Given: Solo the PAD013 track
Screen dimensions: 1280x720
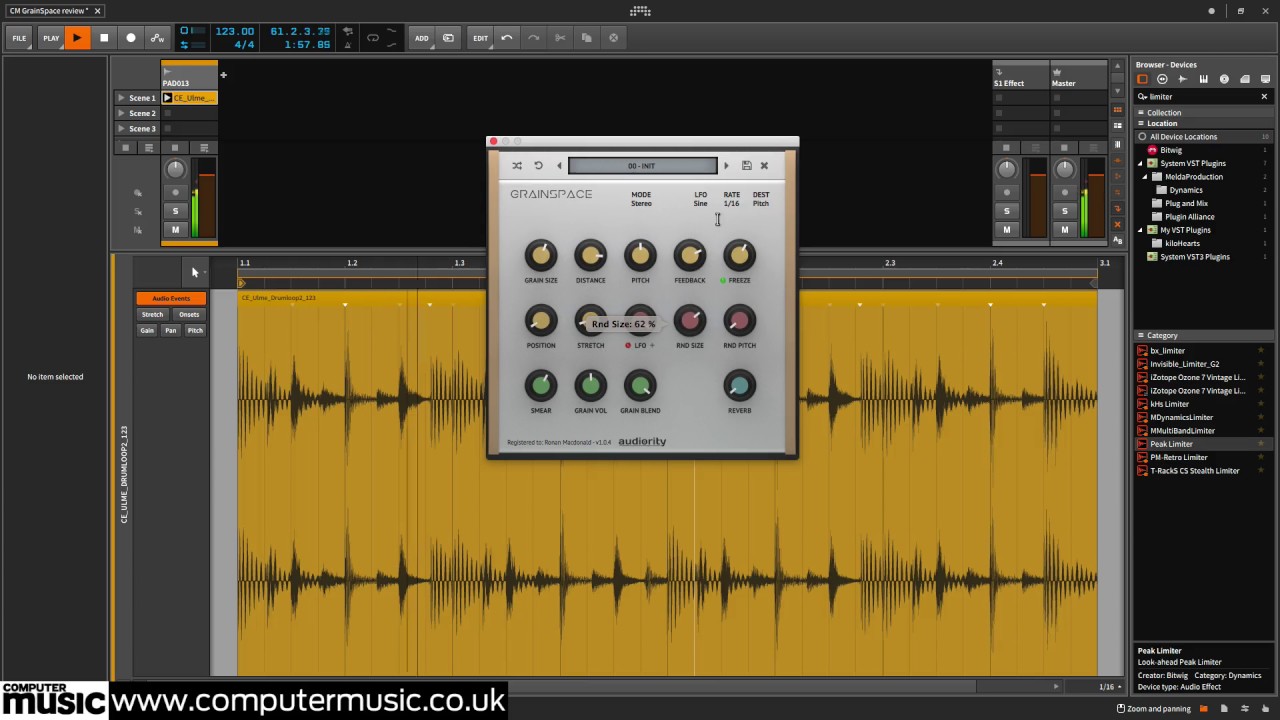Looking at the screenshot, I should point(175,211).
